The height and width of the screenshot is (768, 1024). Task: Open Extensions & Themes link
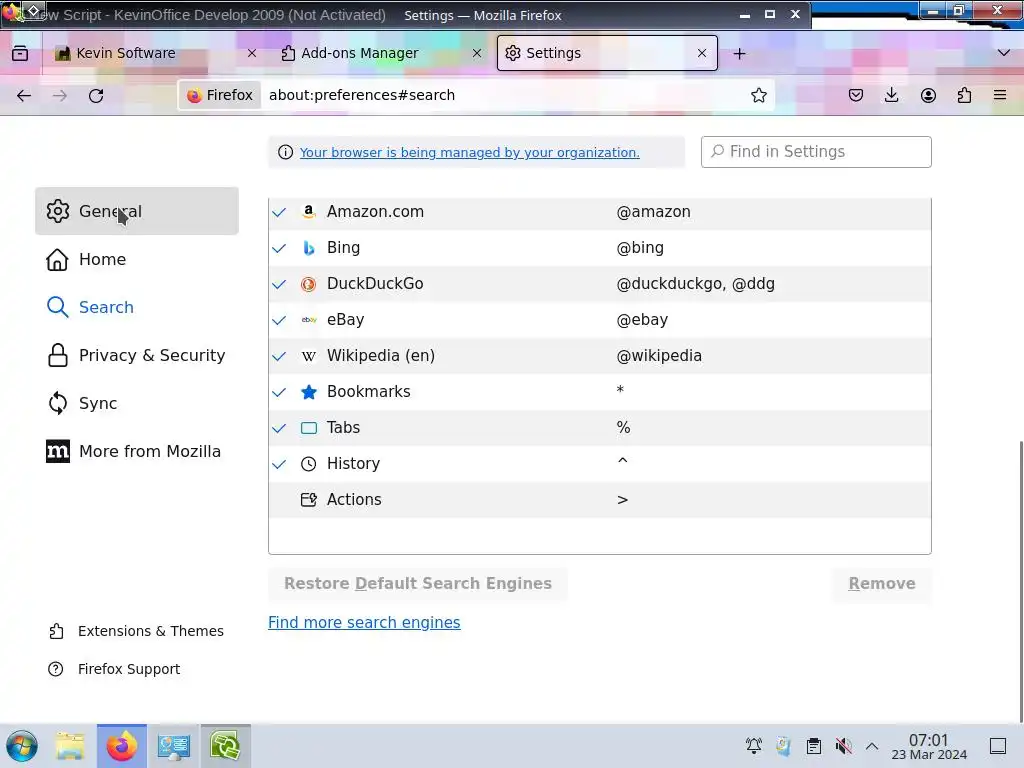coord(136,631)
